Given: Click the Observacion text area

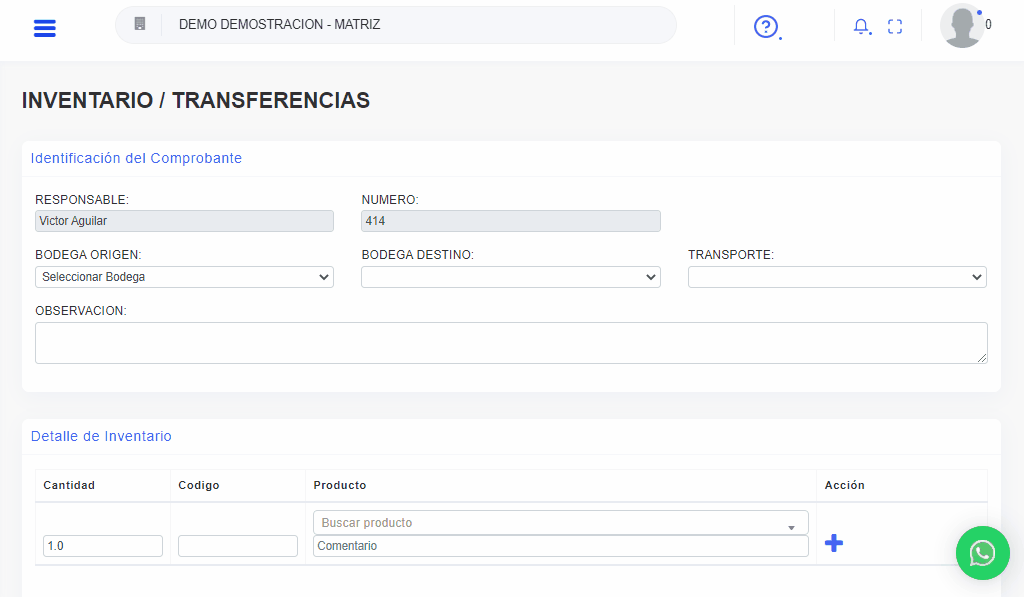Looking at the screenshot, I should 511,343.
